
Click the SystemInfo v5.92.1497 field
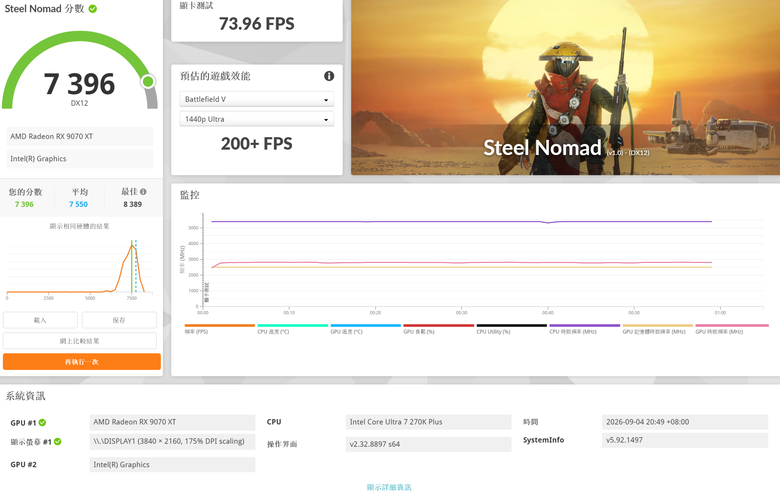click(685, 440)
